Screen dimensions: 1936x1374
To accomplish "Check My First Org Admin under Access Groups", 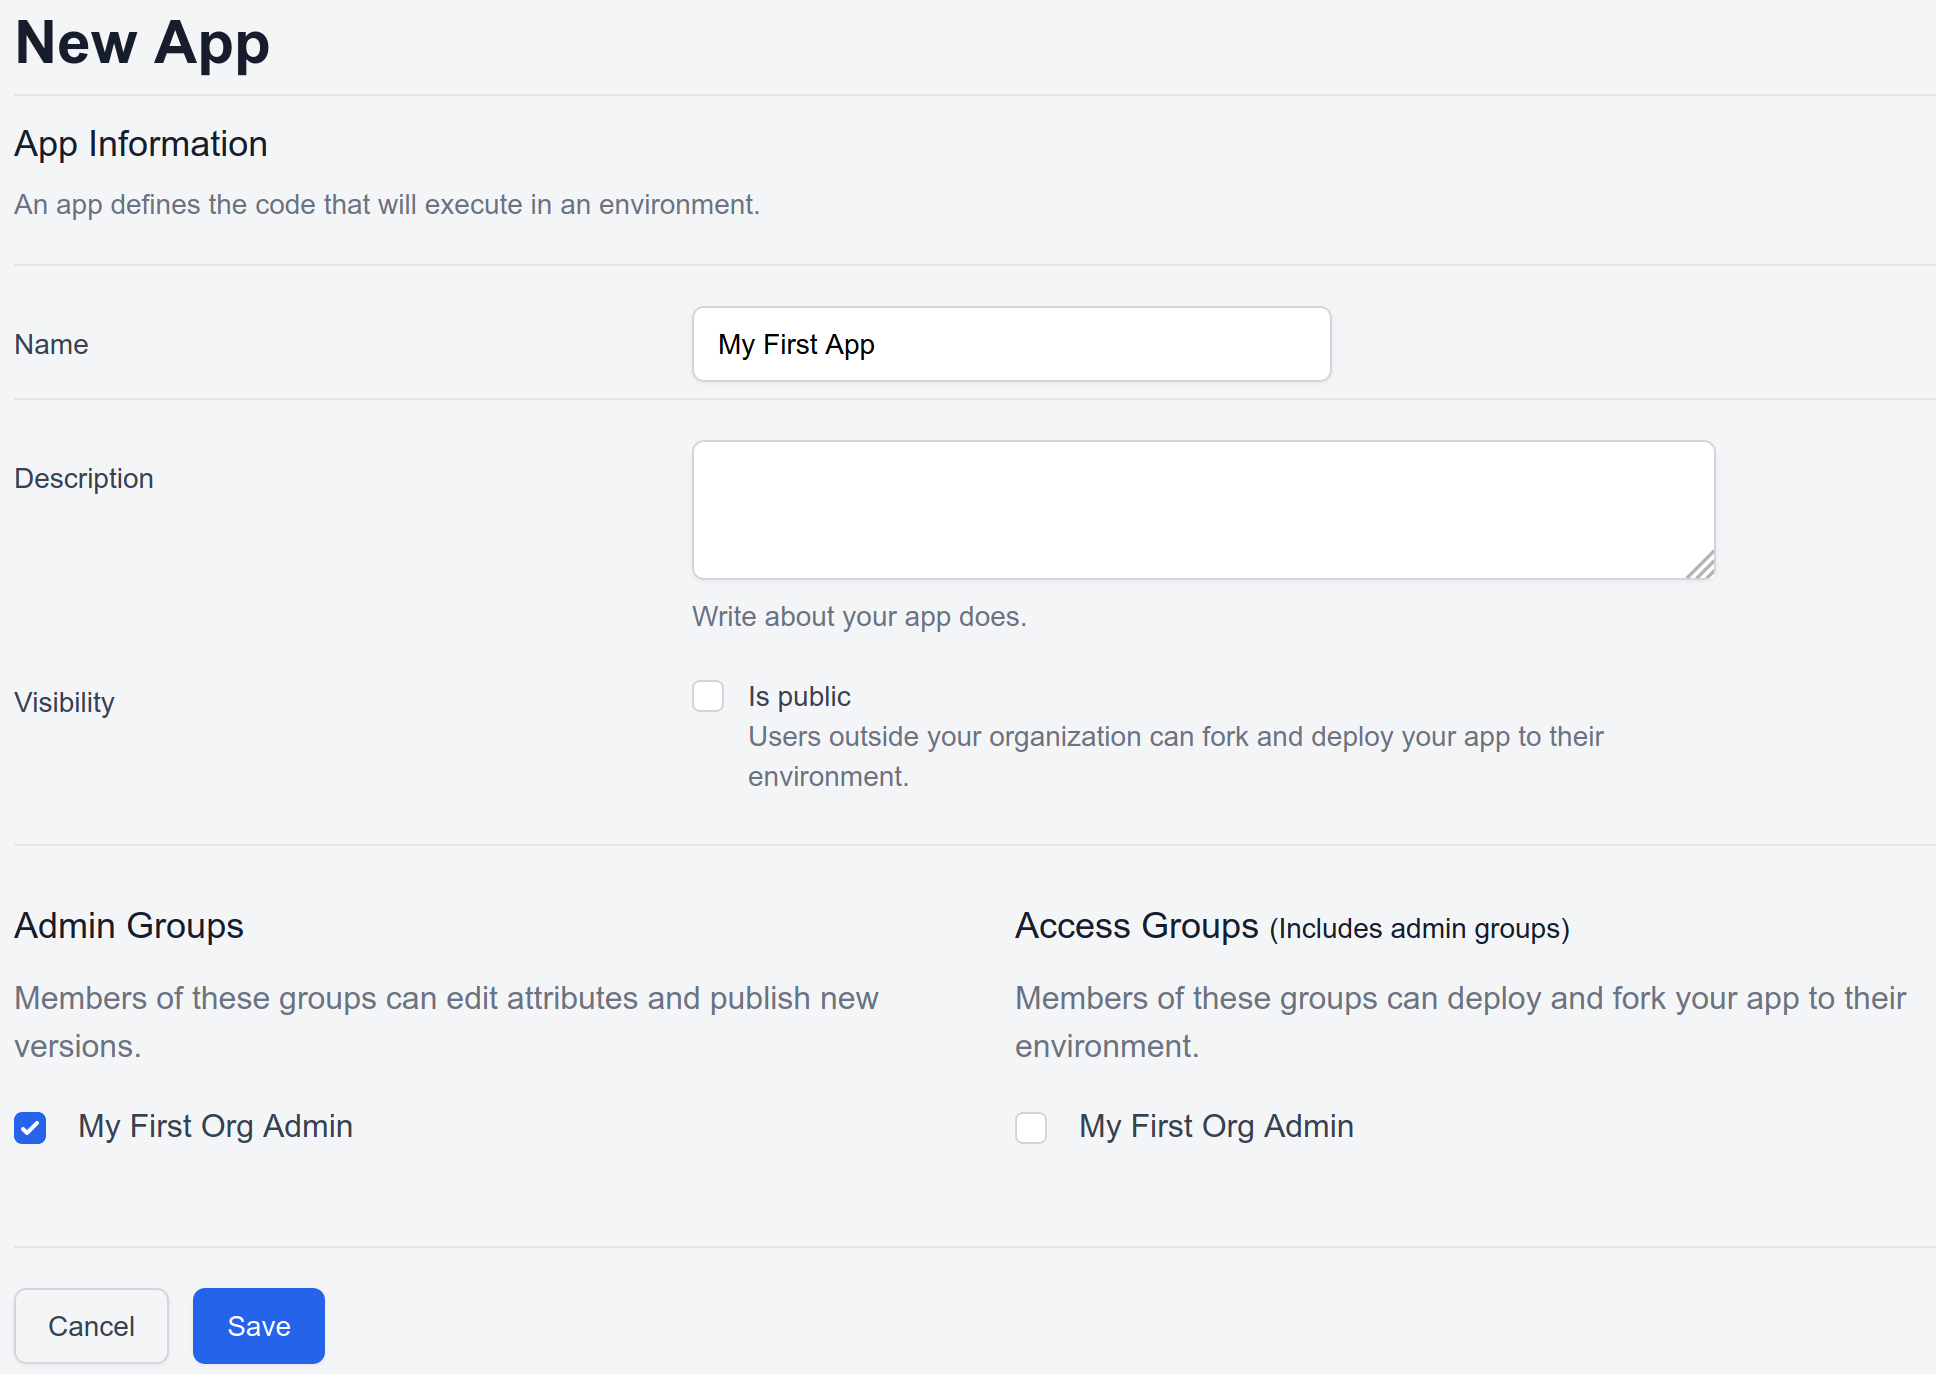I will (x=1031, y=1127).
